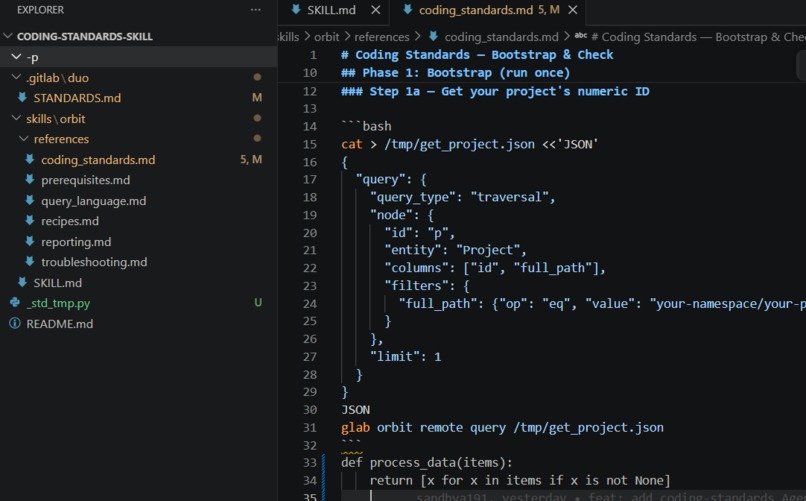Open troubleshooting.md file
806x501 pixels.
[94, 262]
